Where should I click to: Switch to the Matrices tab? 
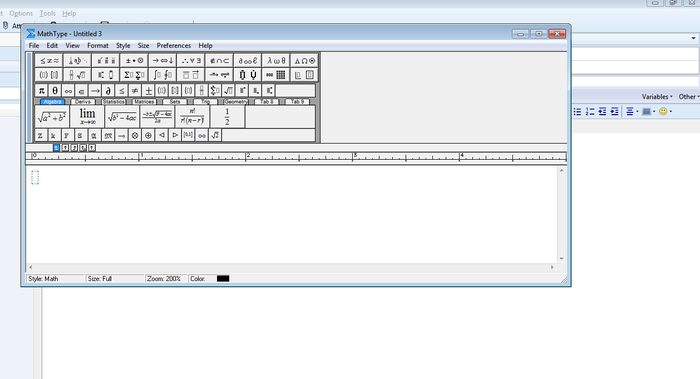[144, 102]
